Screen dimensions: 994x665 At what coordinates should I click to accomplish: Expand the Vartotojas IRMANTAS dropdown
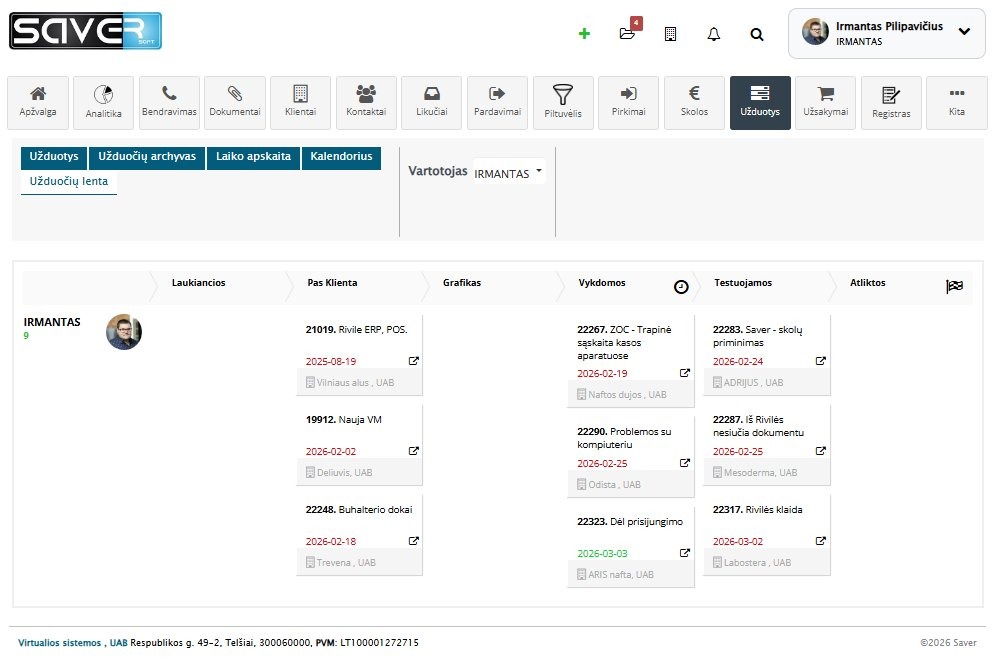point(509,172)
